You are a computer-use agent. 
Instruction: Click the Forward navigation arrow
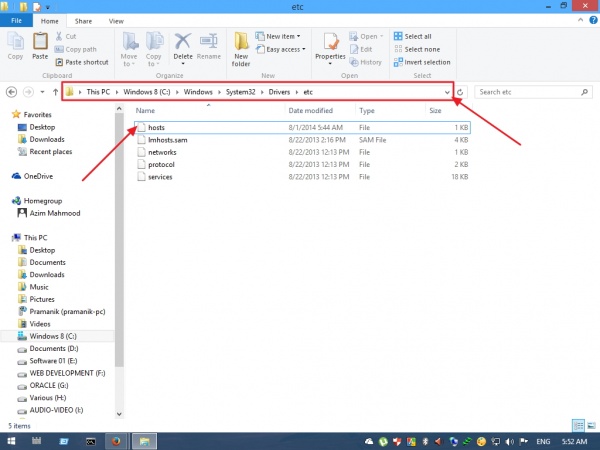[x=28, y=92]
